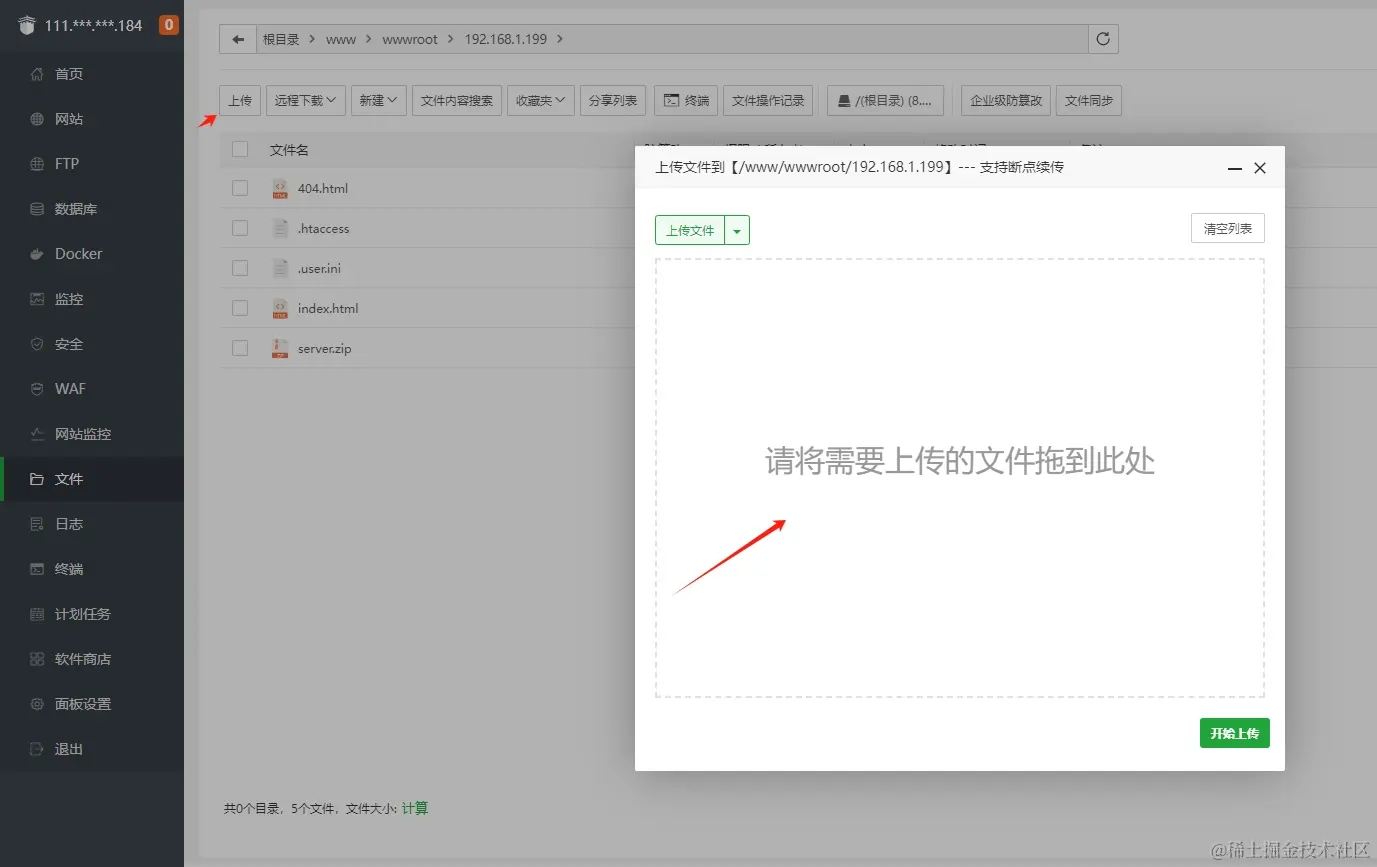Image resolution: width=1377 pixels, height=867 pixels.
Task: Click the 日志 log icon
Action: pos(37,524)
